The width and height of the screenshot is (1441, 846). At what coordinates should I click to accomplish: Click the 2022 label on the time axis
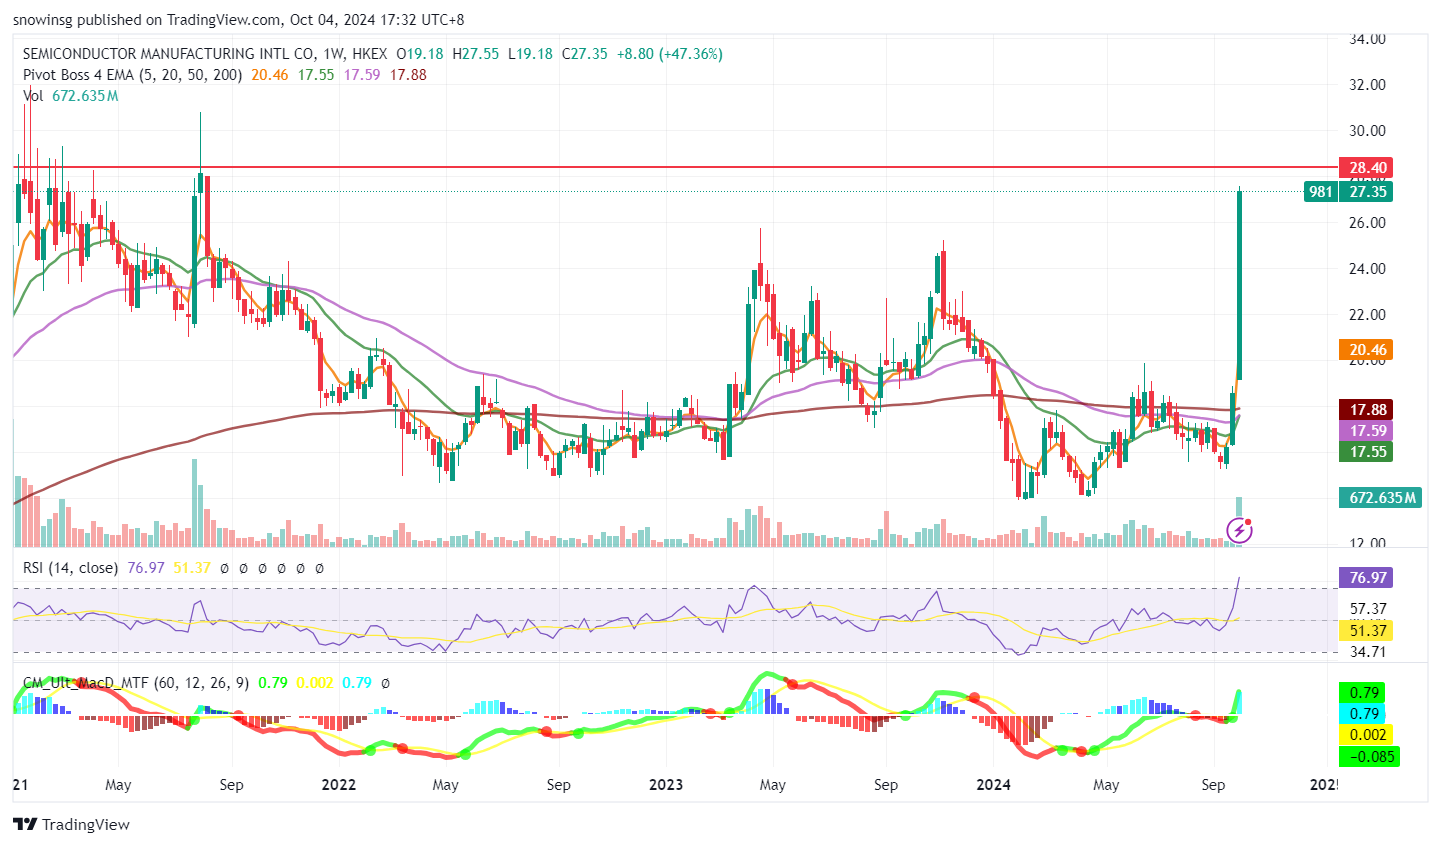pyautogui.click(x=339, y=785)
